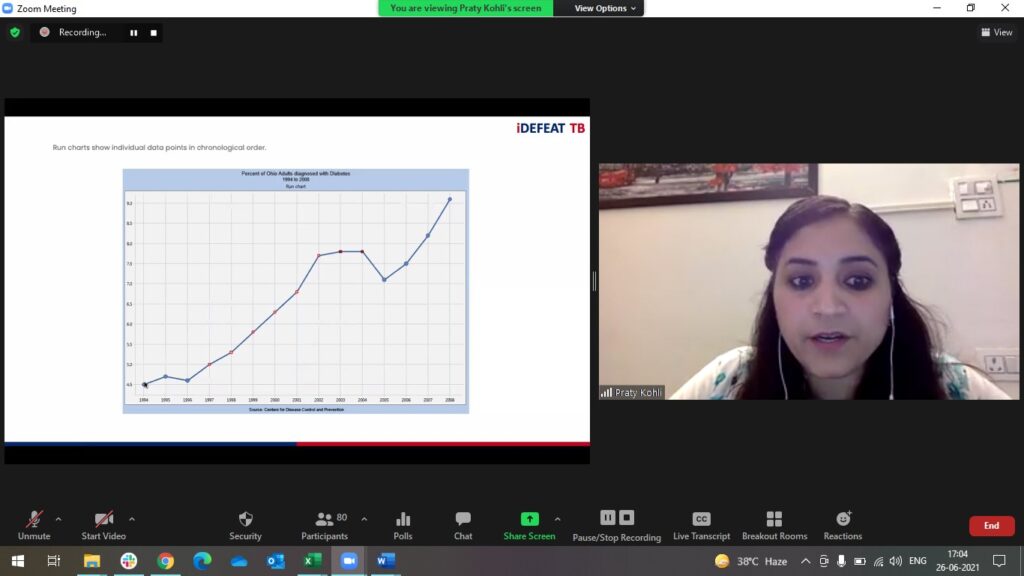Click the red End meeting button
Viewport: 1024px width, 576px height.
point(991,526)
